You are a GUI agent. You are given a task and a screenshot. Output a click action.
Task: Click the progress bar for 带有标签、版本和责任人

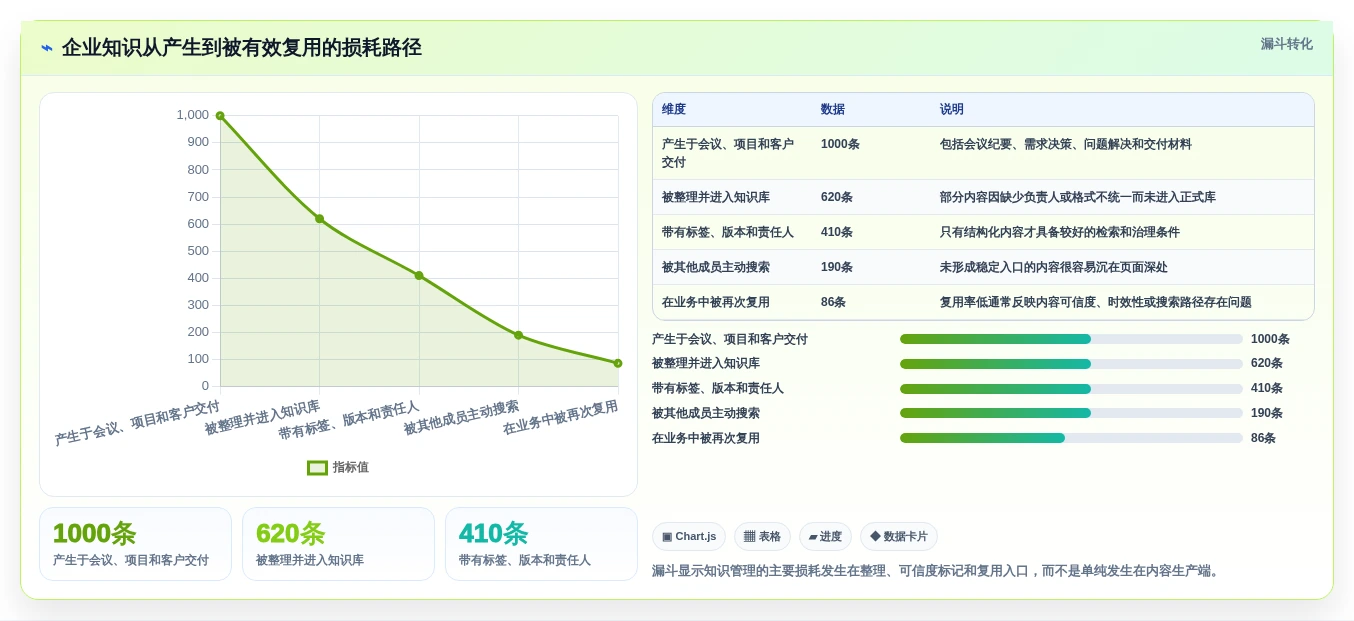point(1071,389)
